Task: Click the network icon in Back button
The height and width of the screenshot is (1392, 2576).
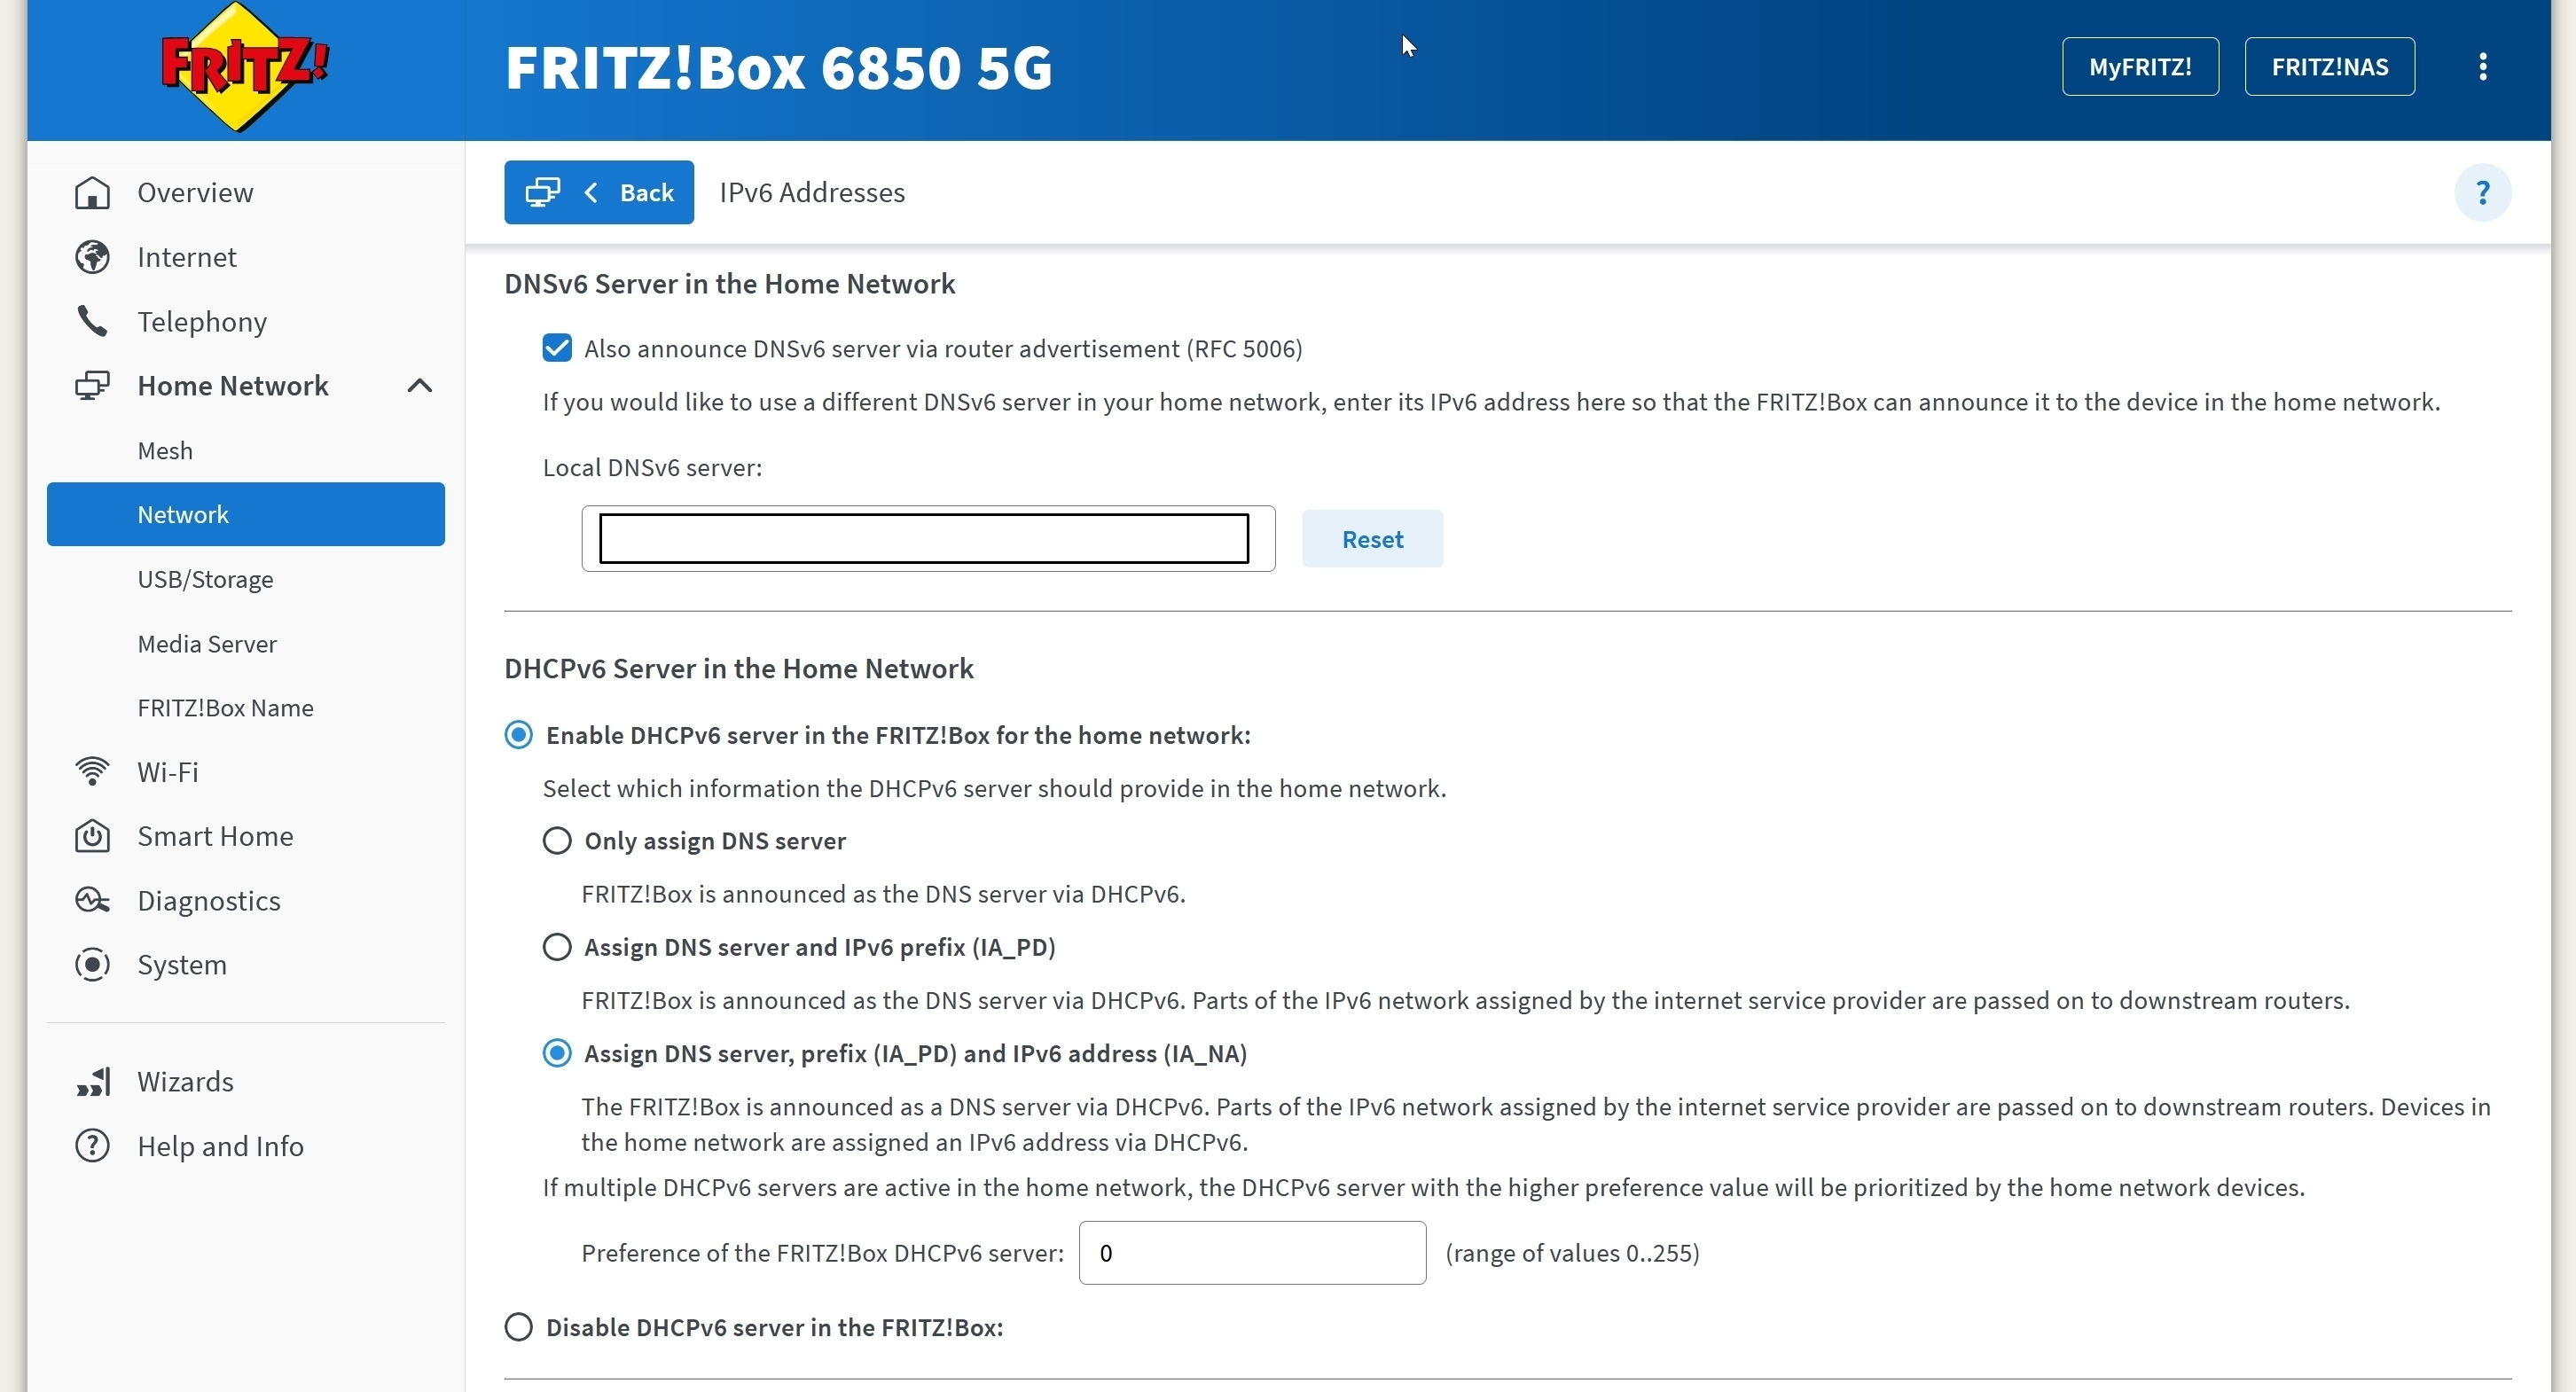Action: pos(542,192)
